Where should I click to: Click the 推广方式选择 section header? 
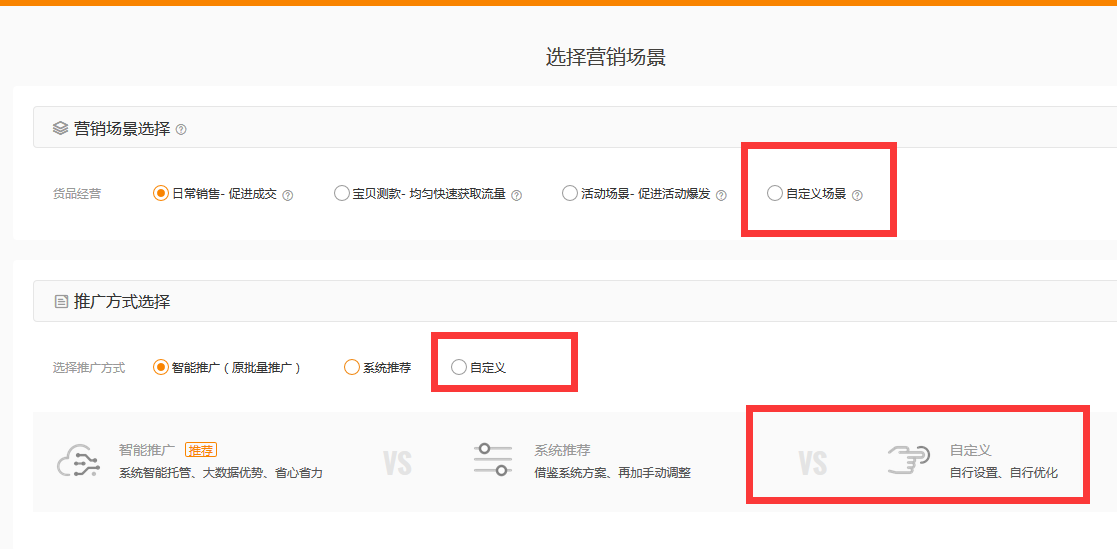(575, 301)
